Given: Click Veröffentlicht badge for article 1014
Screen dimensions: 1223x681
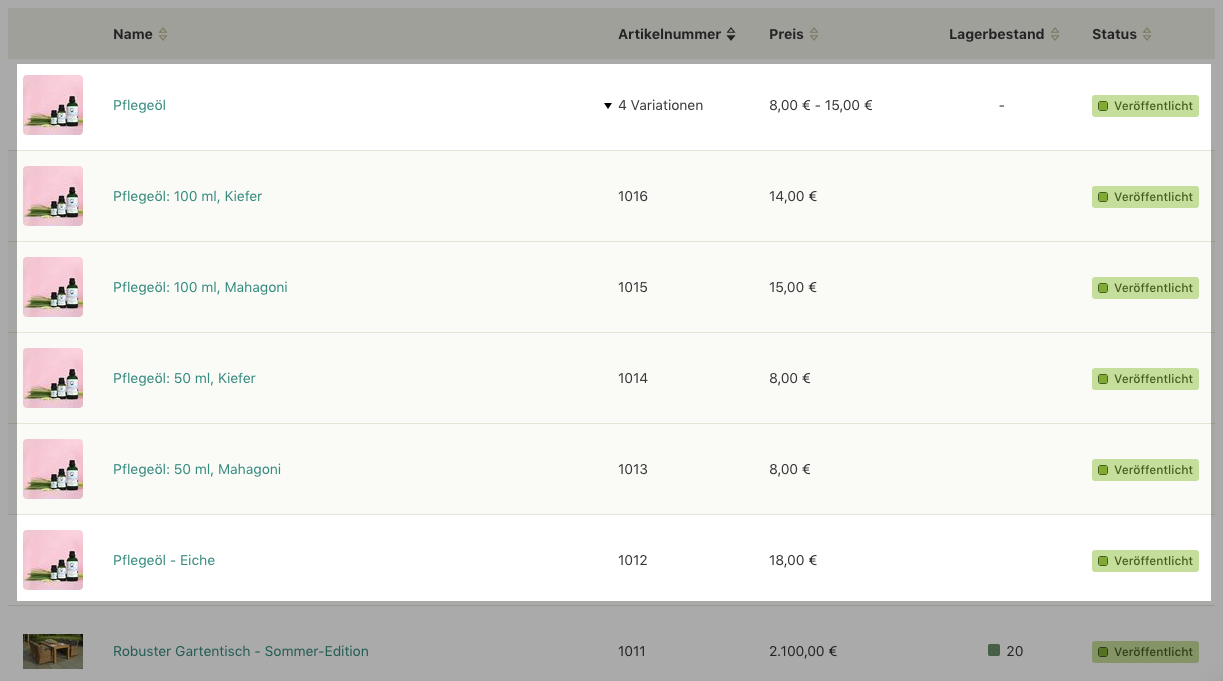Looking at the screenshot, I should tap(1145, 379).
